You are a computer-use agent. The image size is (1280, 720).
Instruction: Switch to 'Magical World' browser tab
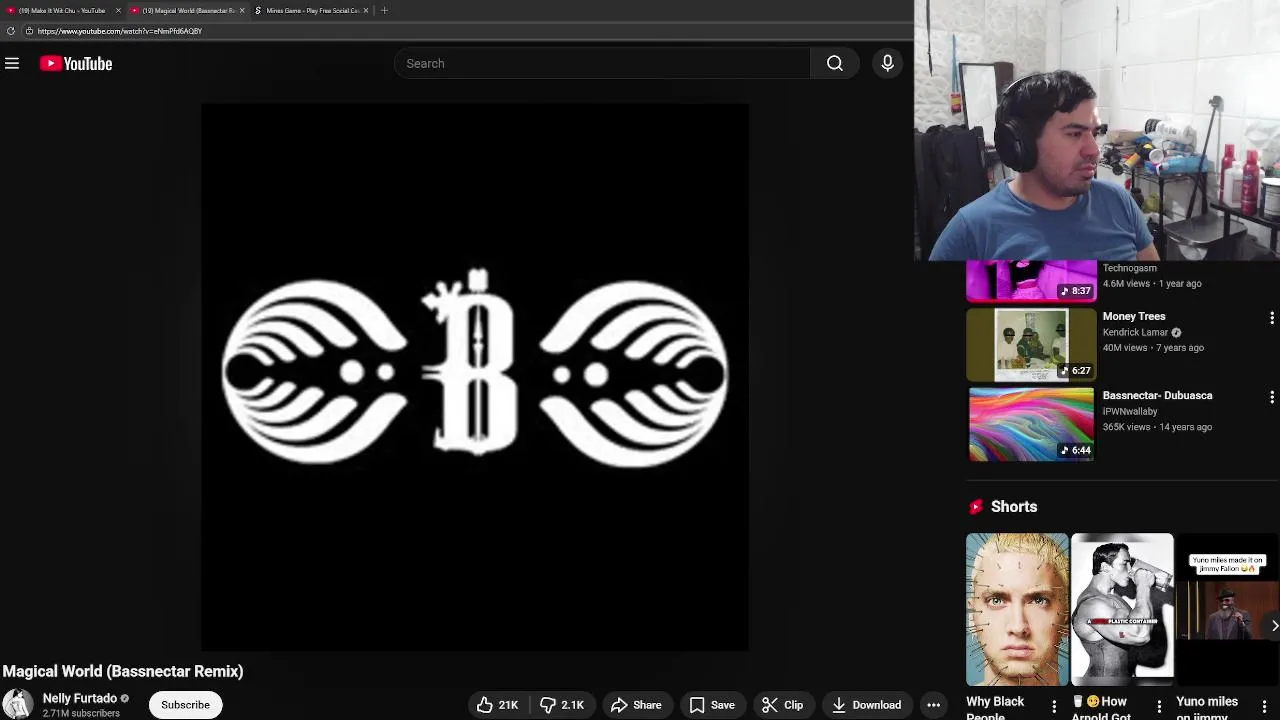pyautogui.click(x=186, y=10)
